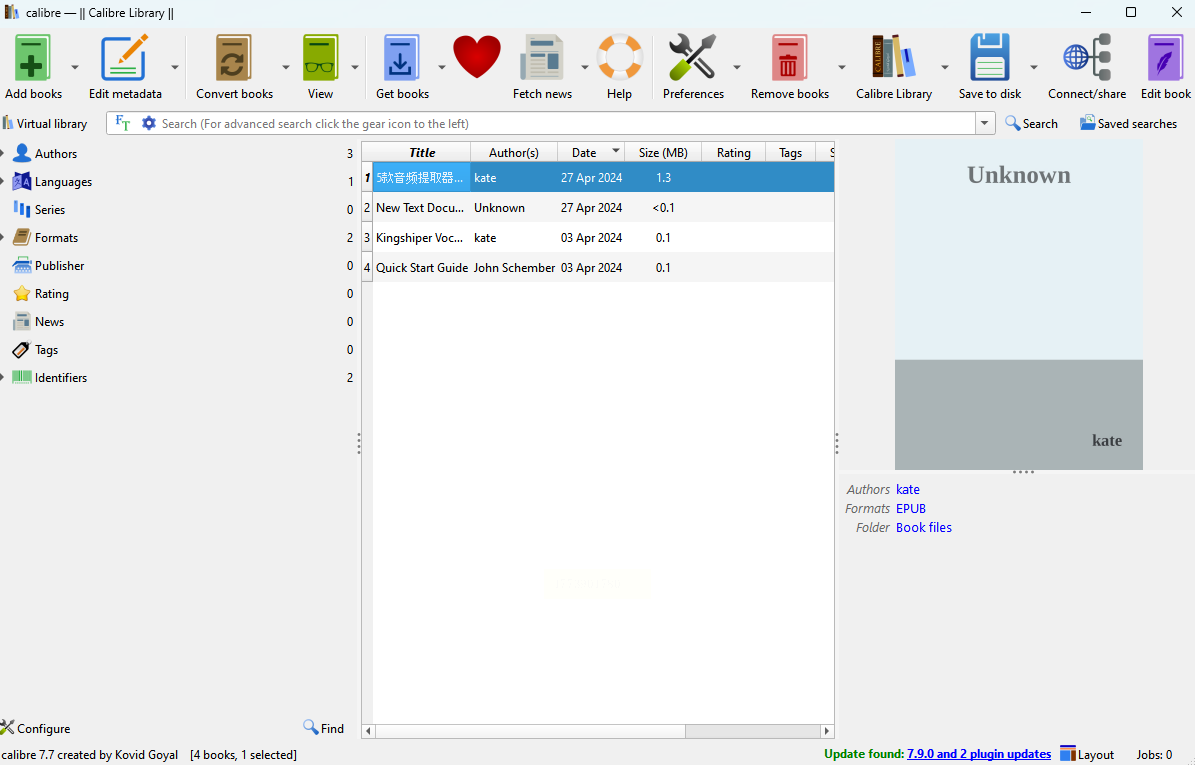
Task: Select the Quick Start Guide row
Action: 598,267
